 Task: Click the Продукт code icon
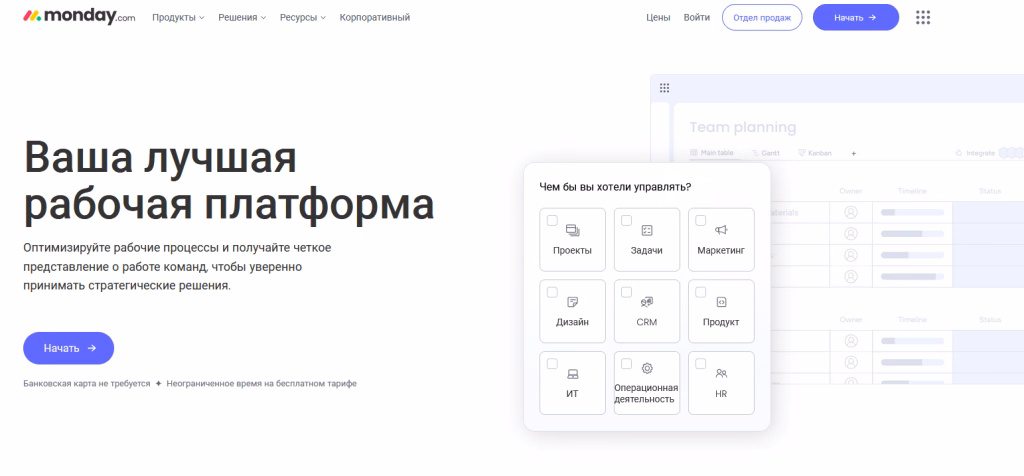(x=721, y=302)
